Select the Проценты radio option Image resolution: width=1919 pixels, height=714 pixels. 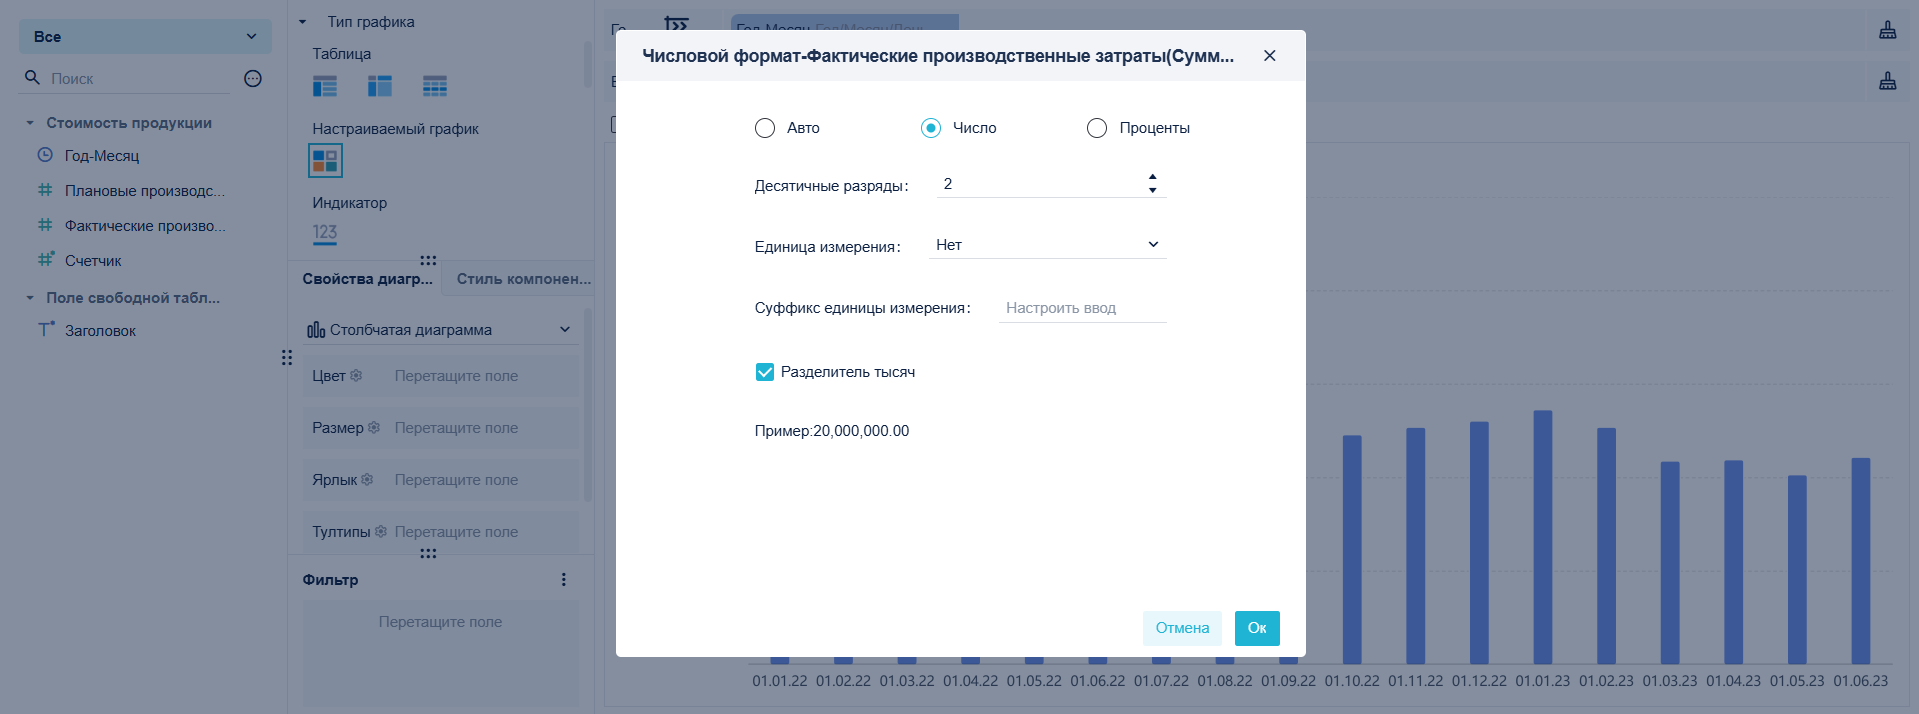(1097, 128)
